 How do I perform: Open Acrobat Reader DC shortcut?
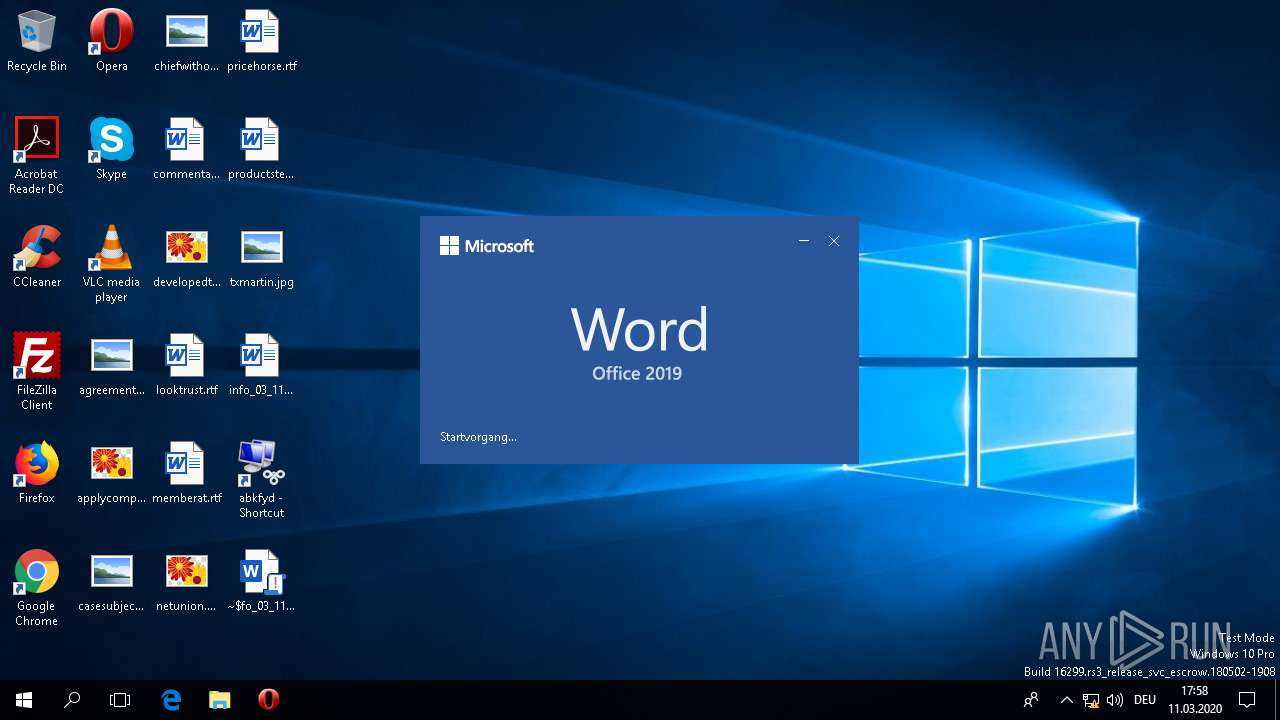(x=37, y=156)
